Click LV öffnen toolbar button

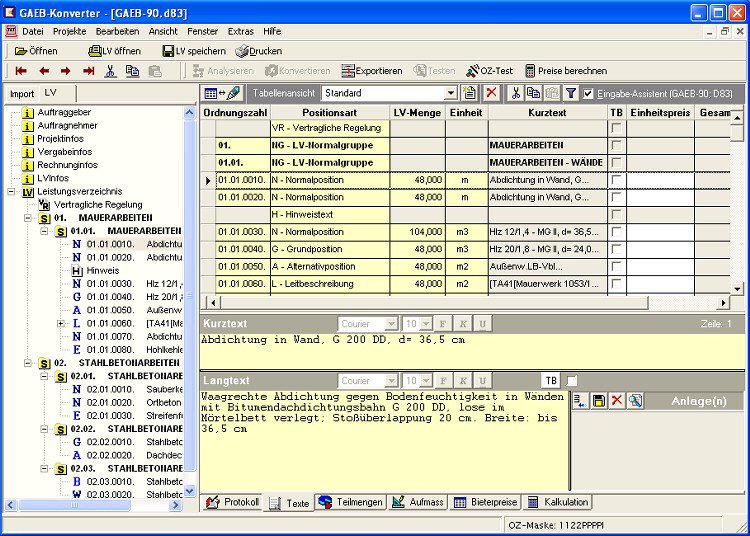(115, 51)
